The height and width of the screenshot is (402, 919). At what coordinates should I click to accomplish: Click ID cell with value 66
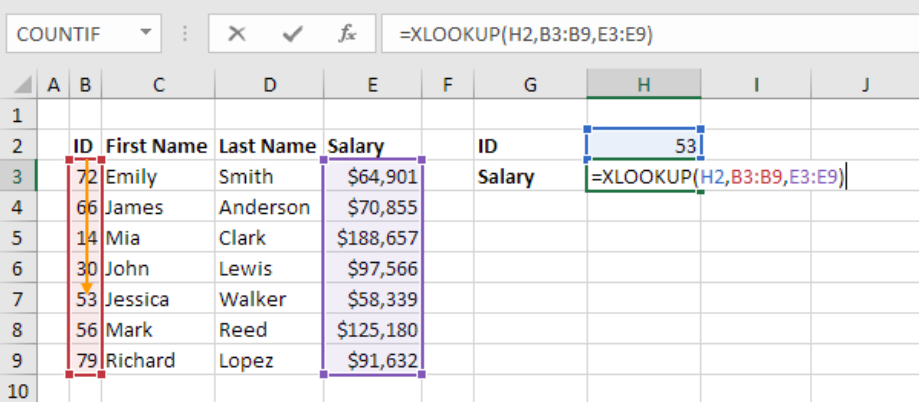[x=86, y=207]
